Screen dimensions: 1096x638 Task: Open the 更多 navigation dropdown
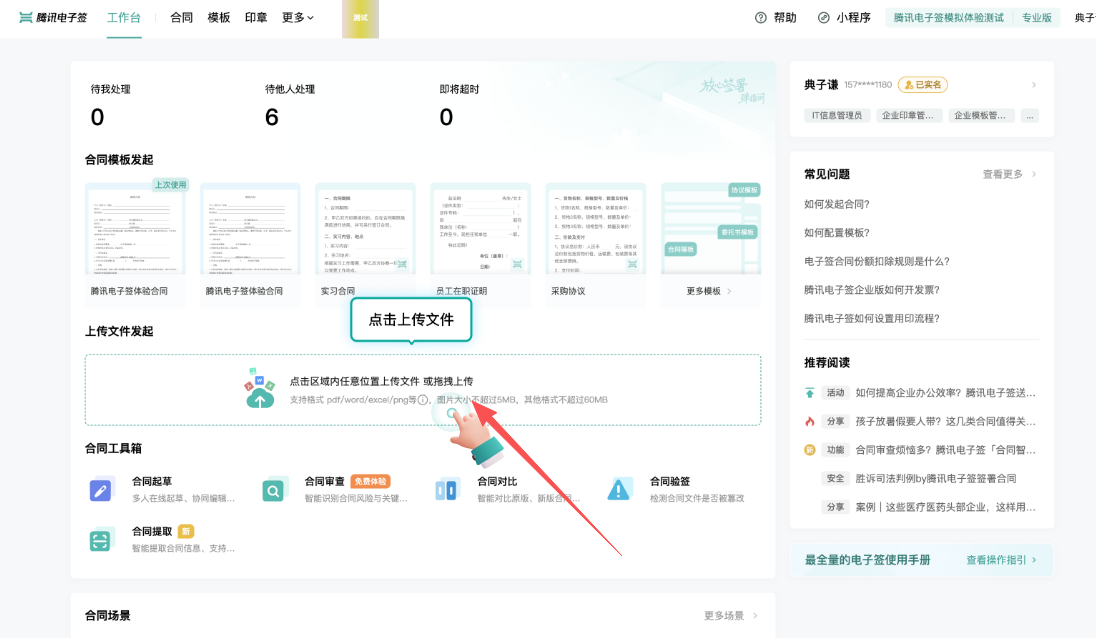pos(296,17)
